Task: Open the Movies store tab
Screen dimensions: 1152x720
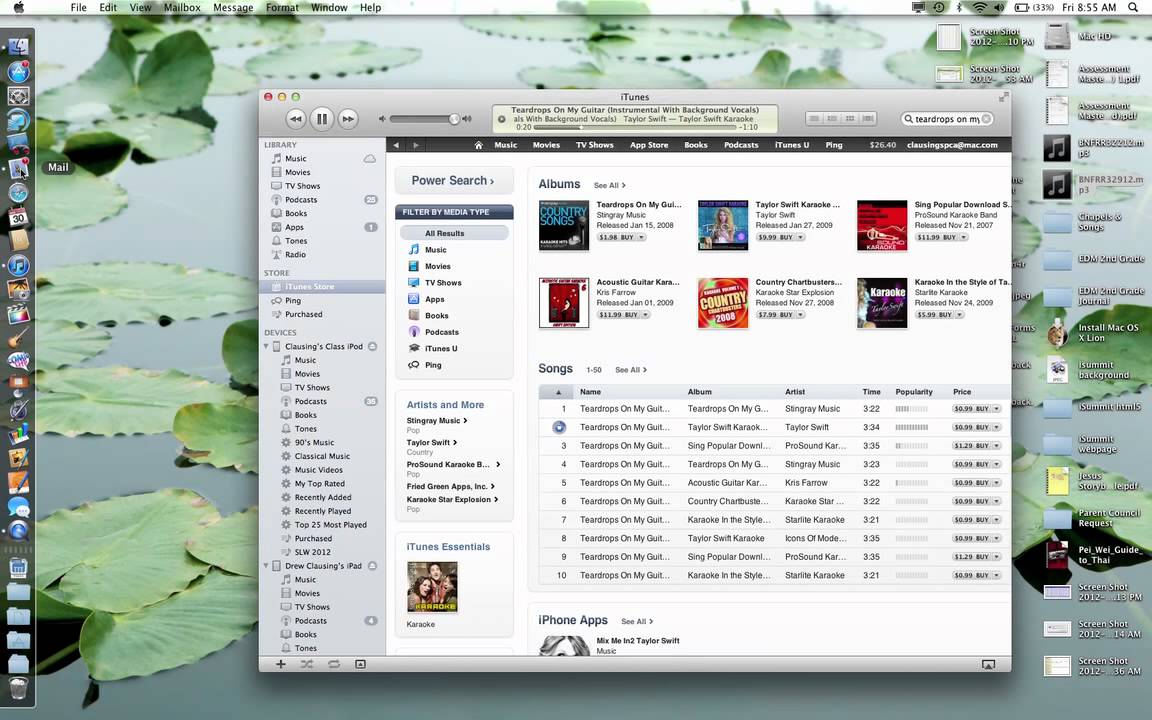Action: (546, 145)
